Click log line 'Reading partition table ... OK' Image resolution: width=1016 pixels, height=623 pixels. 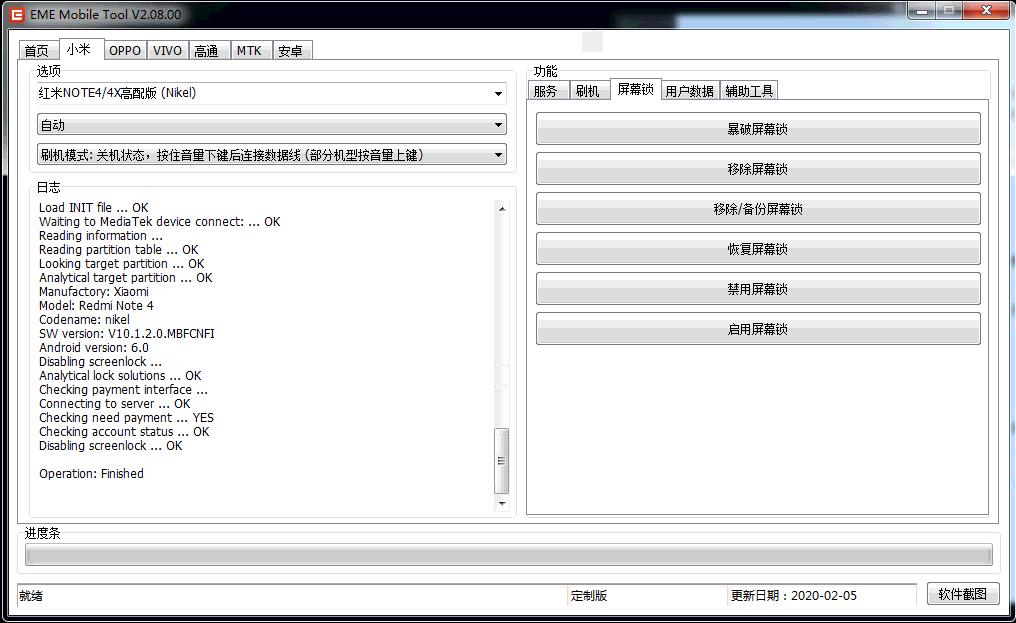click(x=119, y=250)
